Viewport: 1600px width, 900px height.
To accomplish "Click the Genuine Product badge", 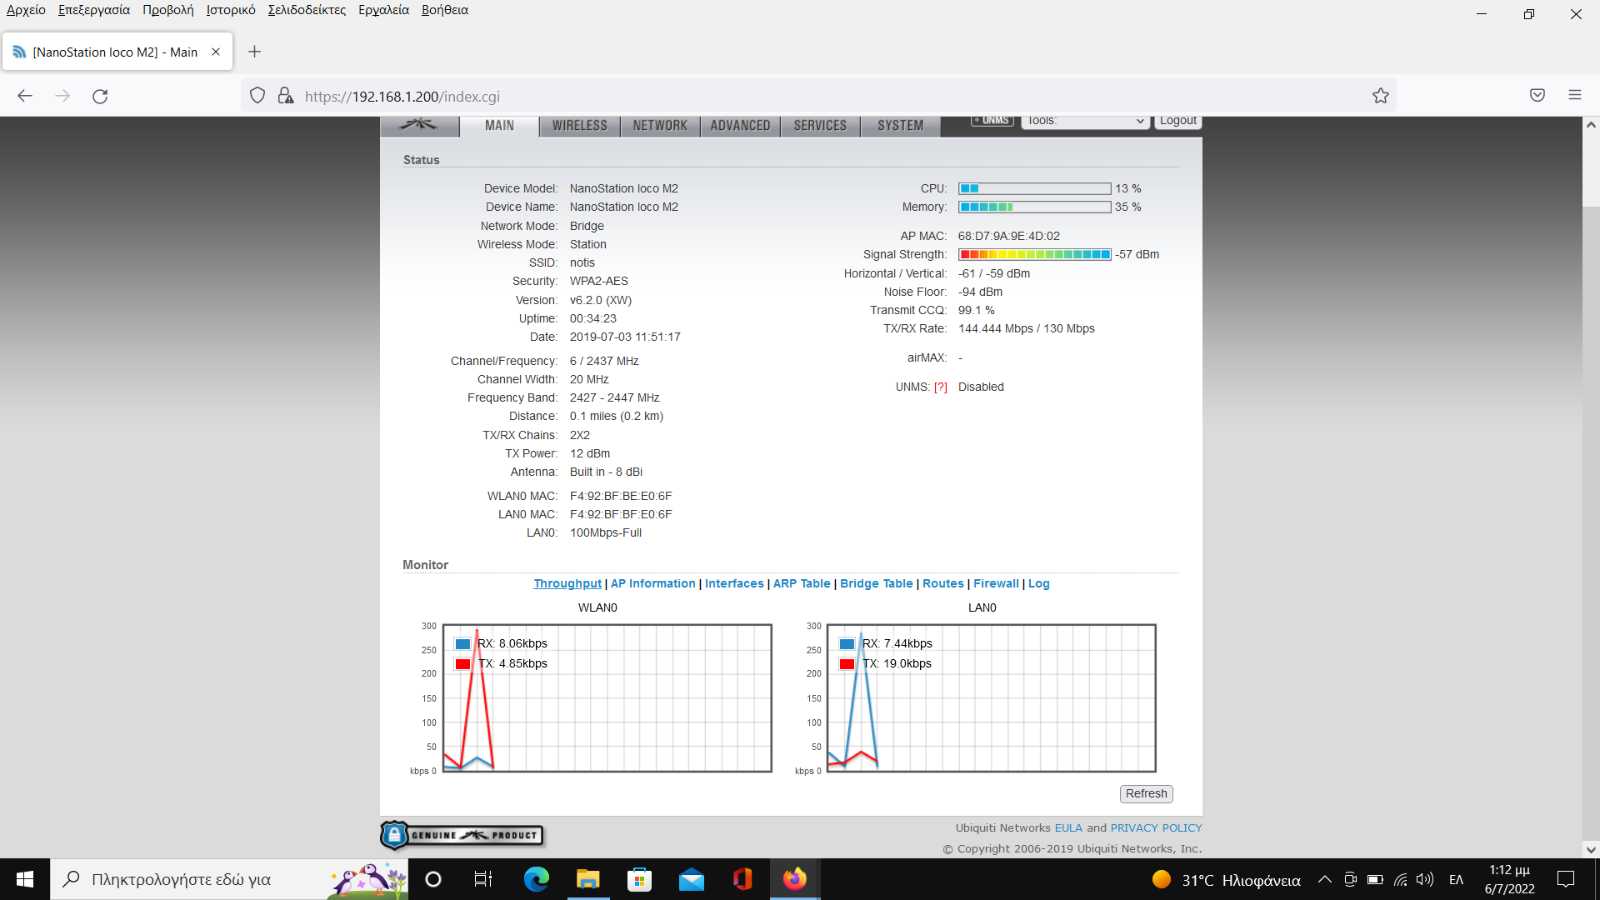I will pyautogui.click(x=462, y=835).
